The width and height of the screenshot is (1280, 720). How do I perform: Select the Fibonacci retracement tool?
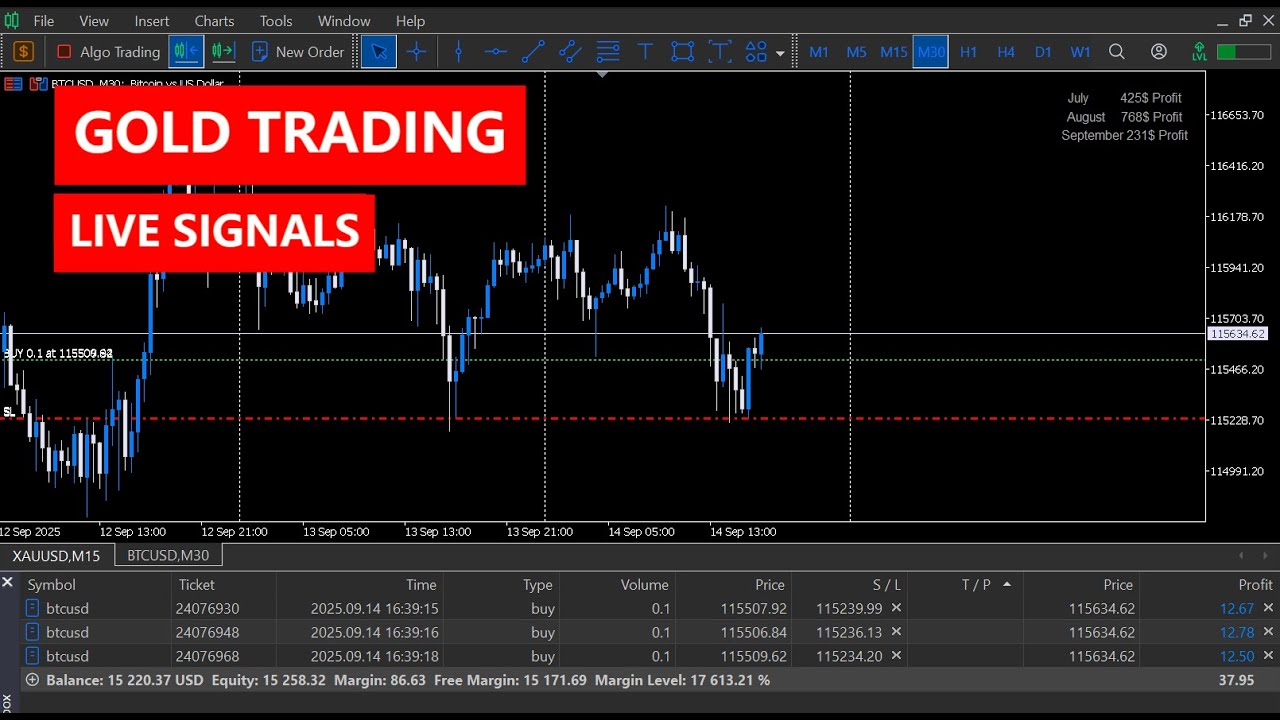coord(608,51)
